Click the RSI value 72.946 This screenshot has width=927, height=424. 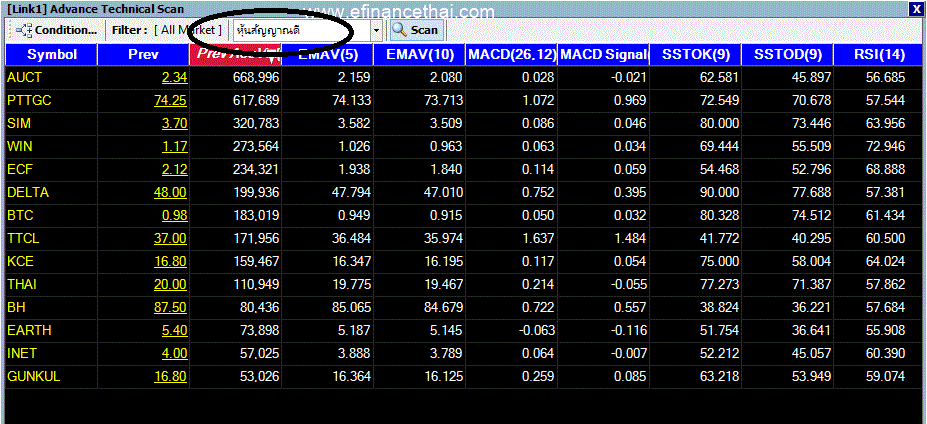[x=885, y=147]
